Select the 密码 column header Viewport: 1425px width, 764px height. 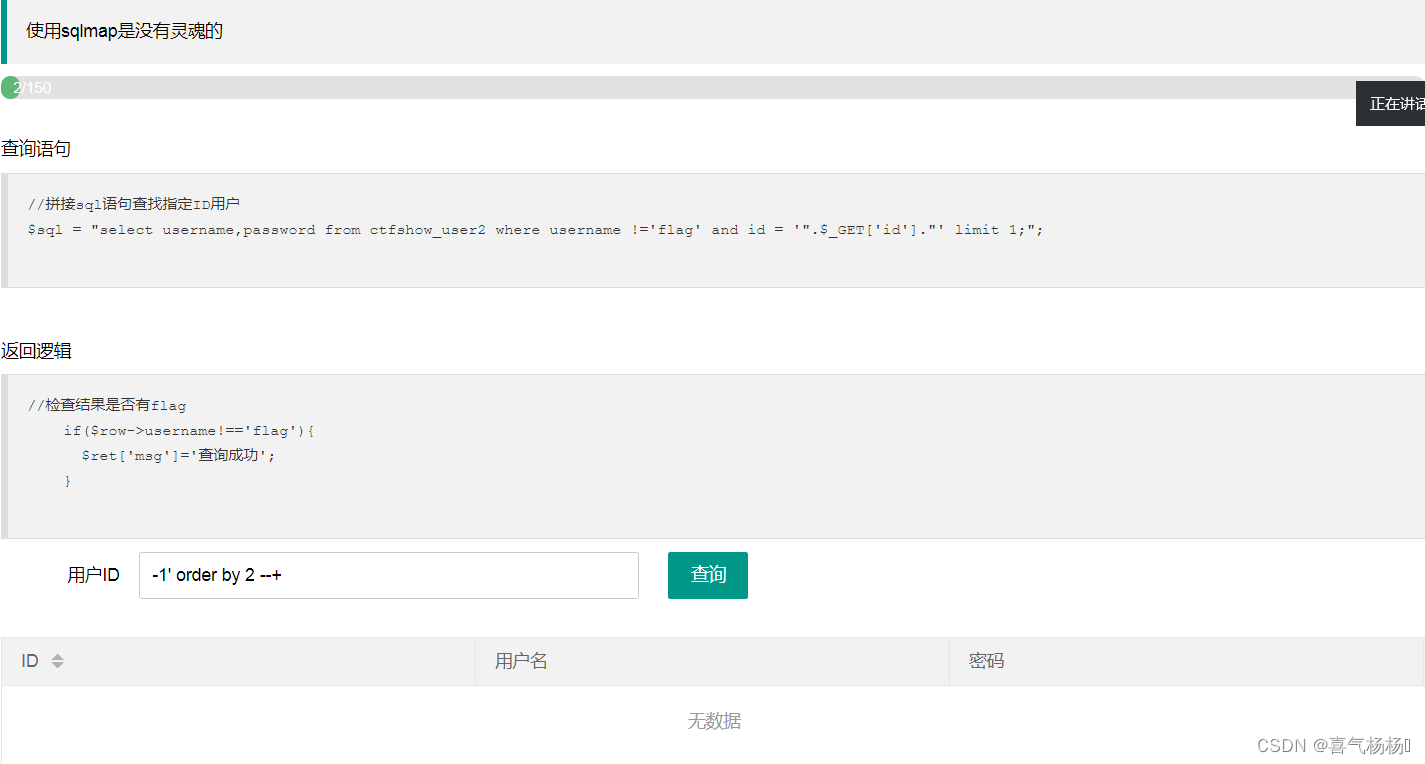[x=1186, y=661]
